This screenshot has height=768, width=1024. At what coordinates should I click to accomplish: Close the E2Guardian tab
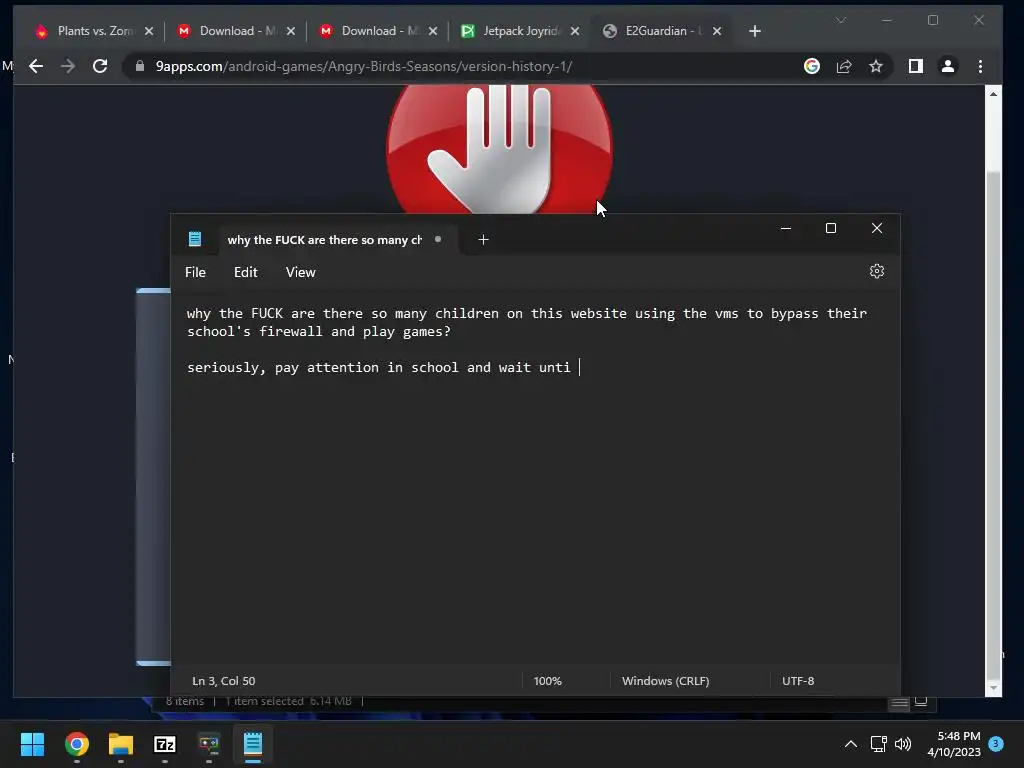click(717, 31)
